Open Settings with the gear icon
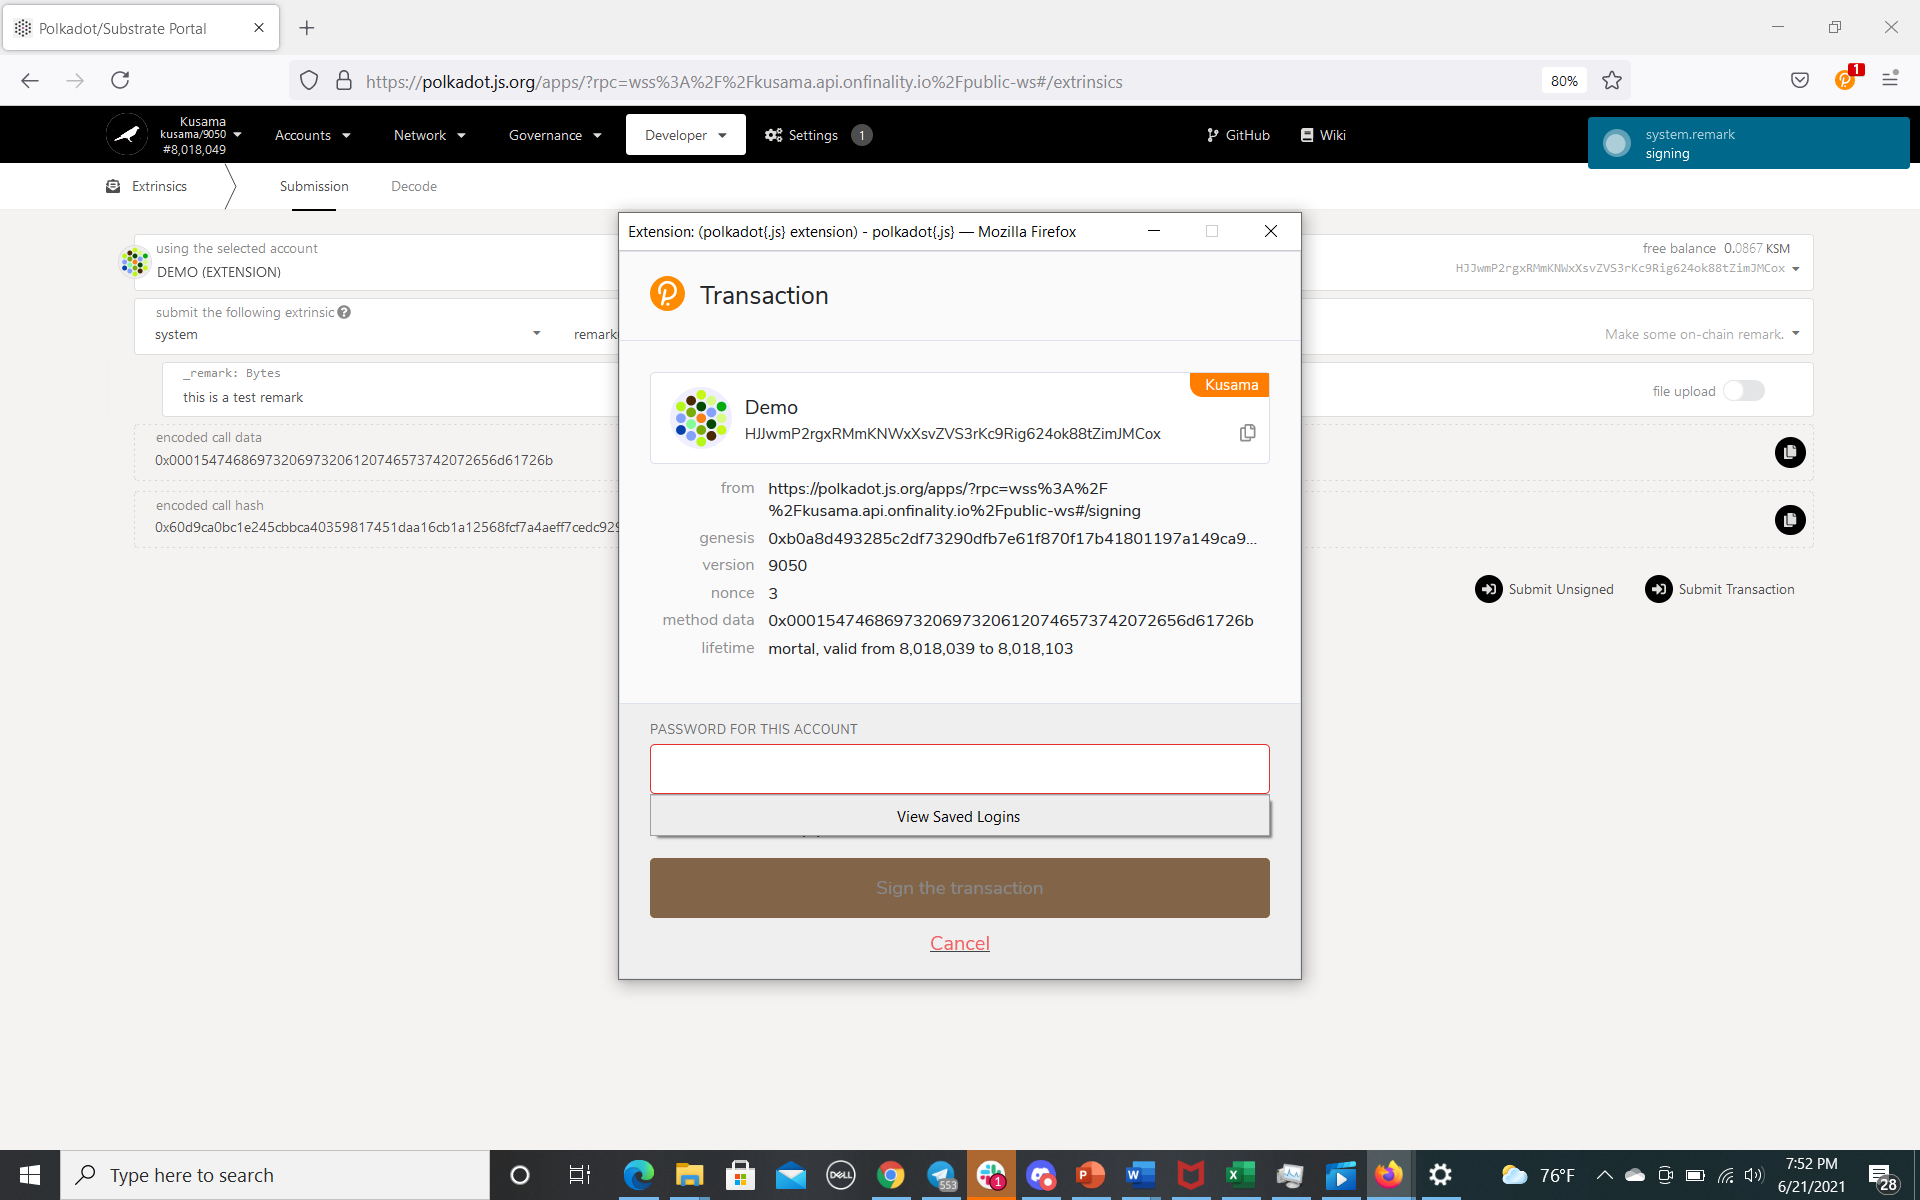 (x=773, y=135)
